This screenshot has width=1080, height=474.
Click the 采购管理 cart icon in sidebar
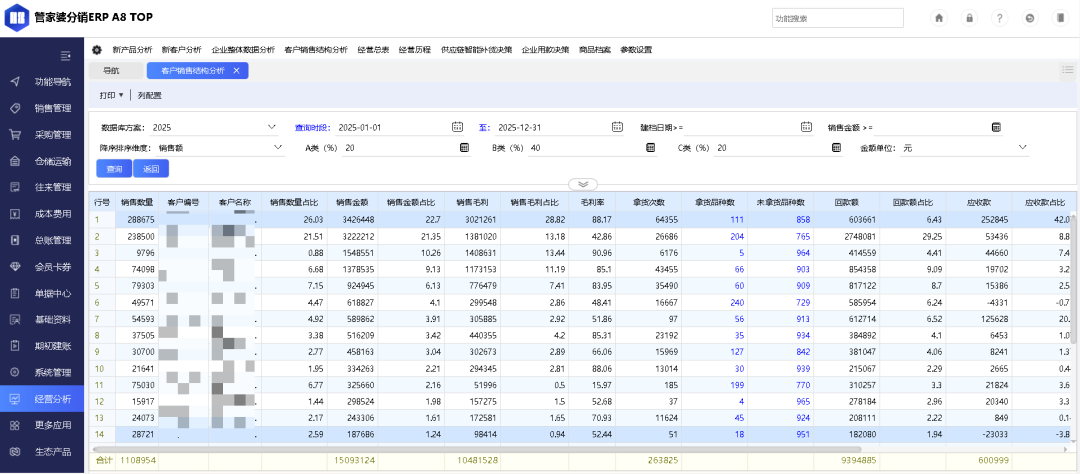[14, 134]
